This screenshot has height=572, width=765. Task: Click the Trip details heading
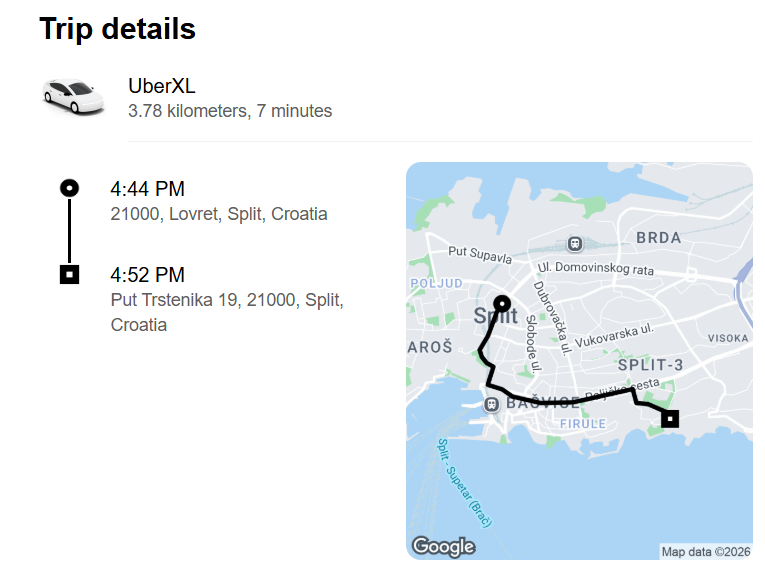coord(117,30)
